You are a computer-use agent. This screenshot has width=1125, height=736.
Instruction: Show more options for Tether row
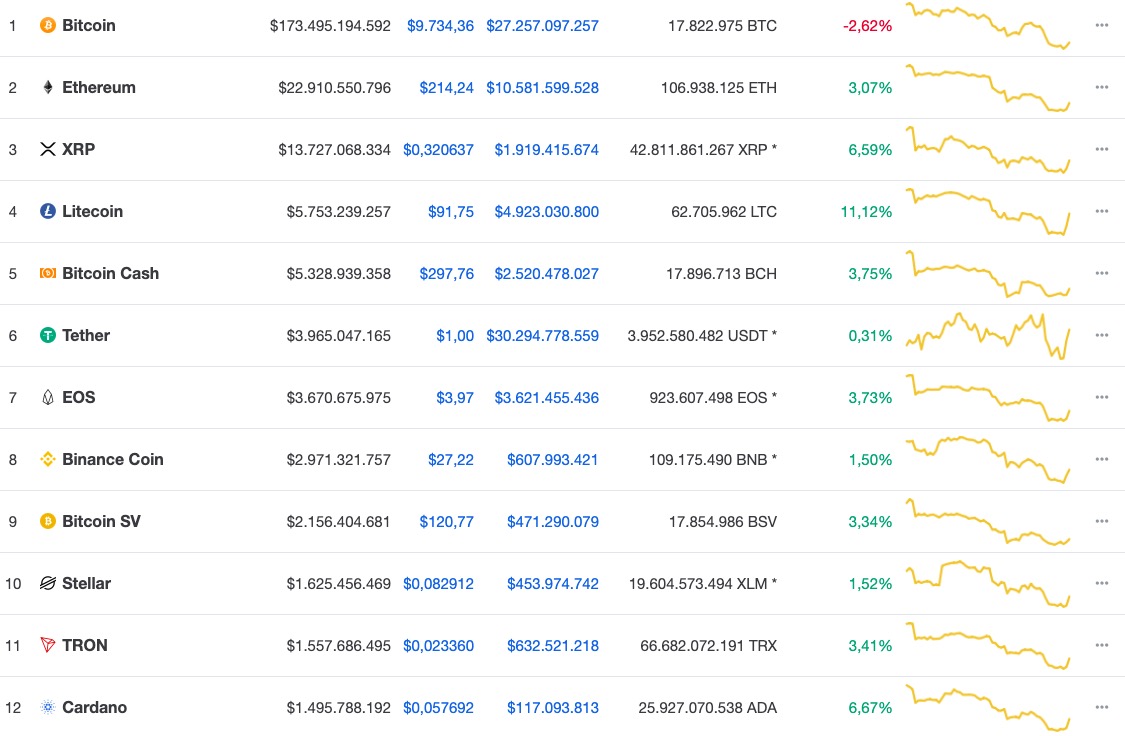tap(1102, 335)
